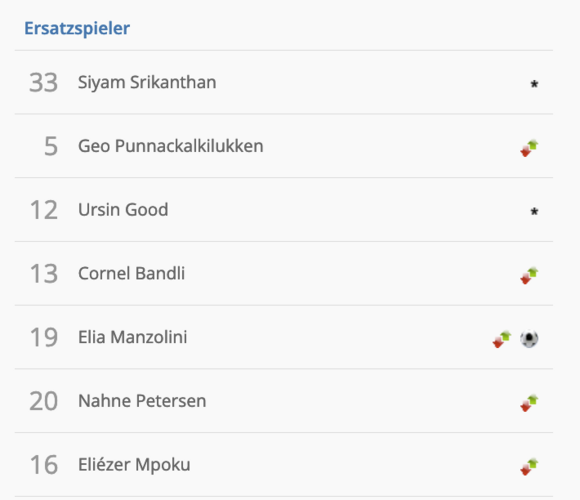Click jersey number 19 next to Elia Manzolini
Image resolution: width=580 pixels, height=500 pixels.
44,337
